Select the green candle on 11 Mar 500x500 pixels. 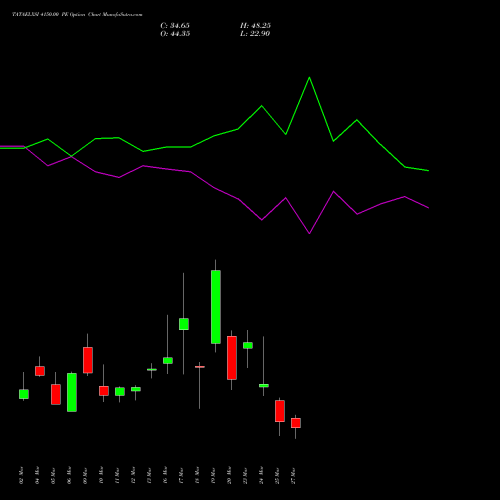coord(120,392)
